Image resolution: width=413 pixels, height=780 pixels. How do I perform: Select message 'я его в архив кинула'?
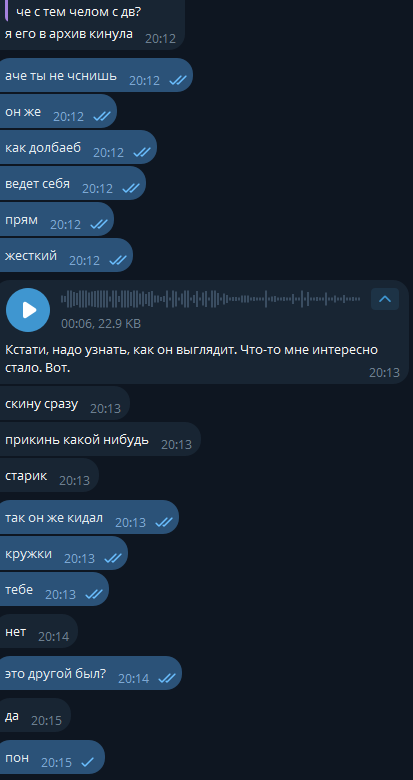click(x=69, y=34)
